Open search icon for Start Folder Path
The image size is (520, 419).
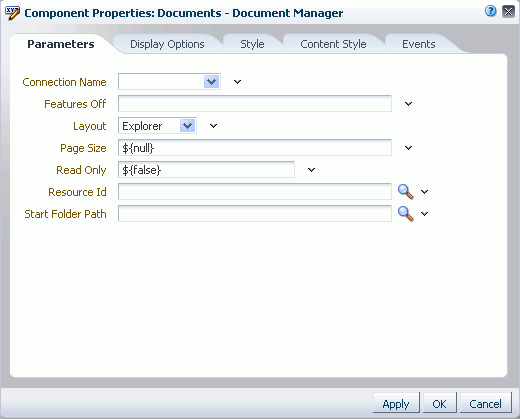pos(405,214)
